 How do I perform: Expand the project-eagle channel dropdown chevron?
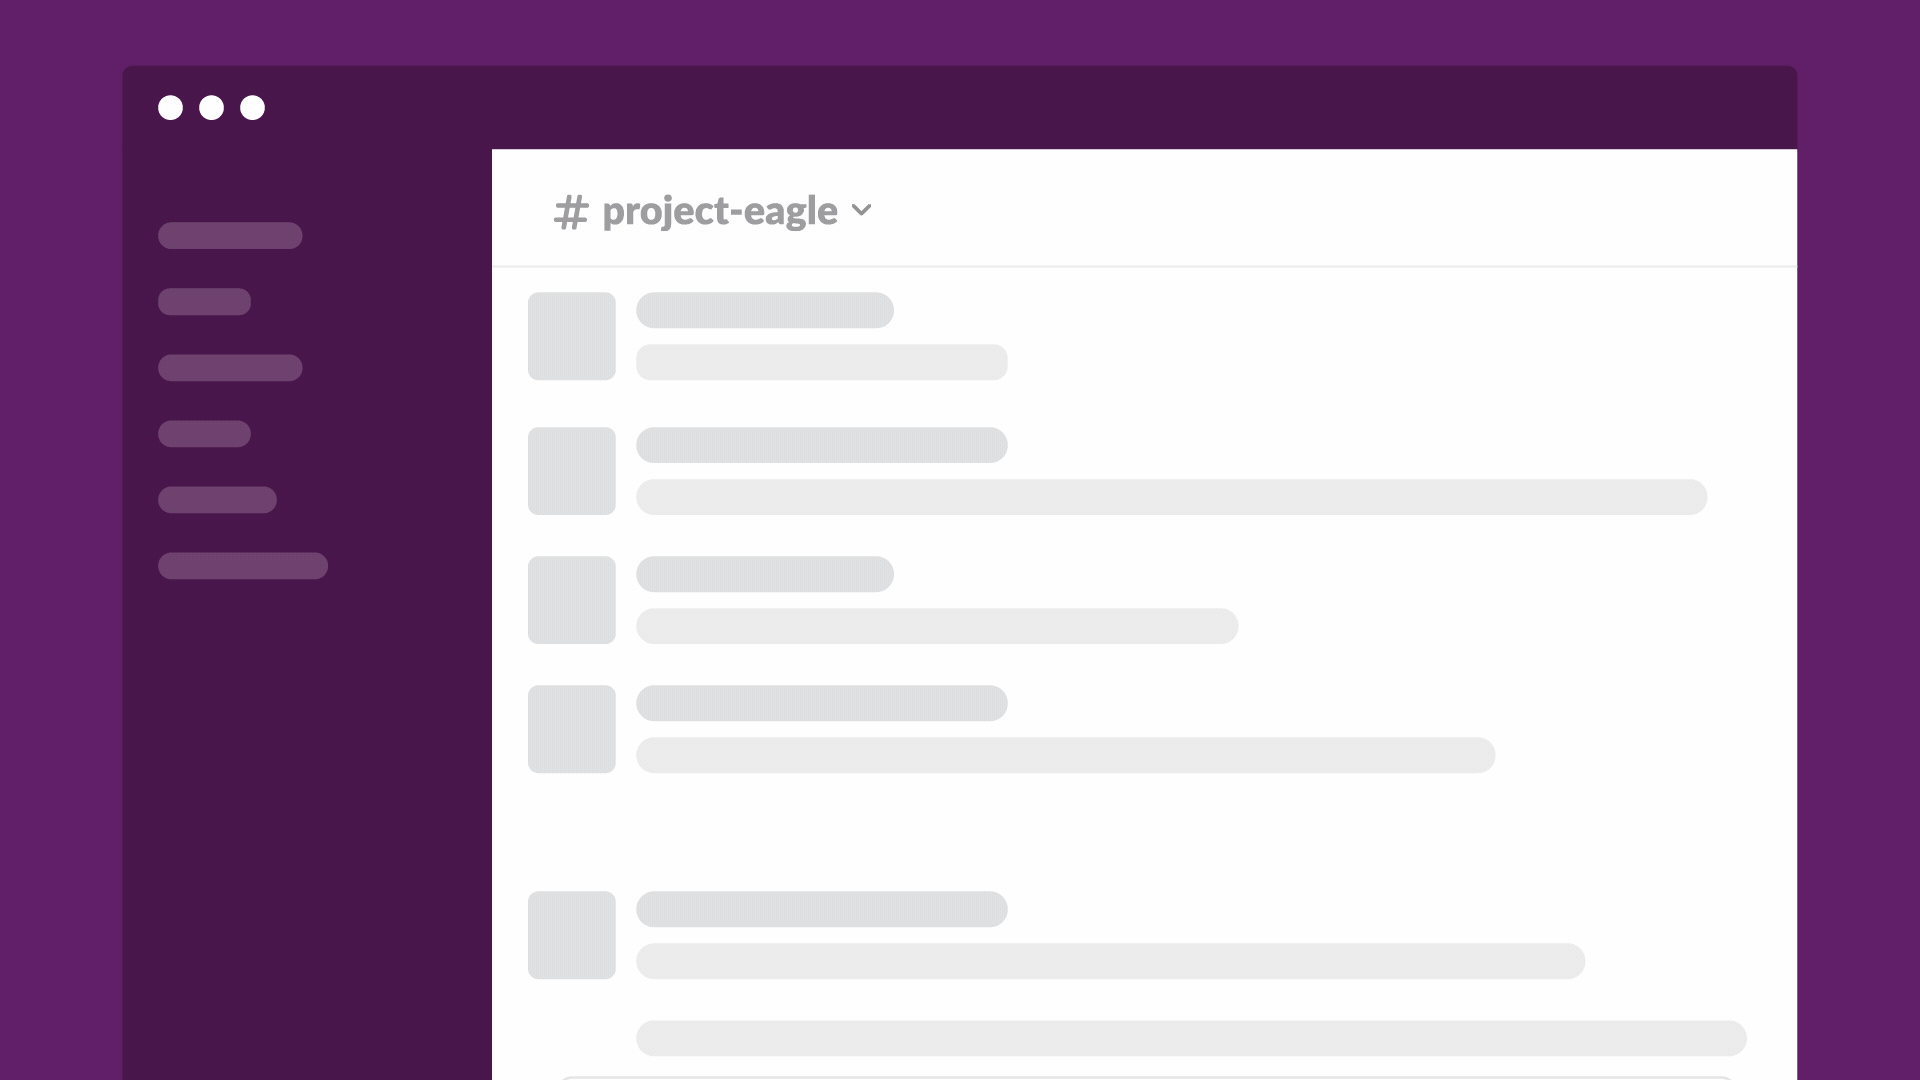tap(861, 210)
